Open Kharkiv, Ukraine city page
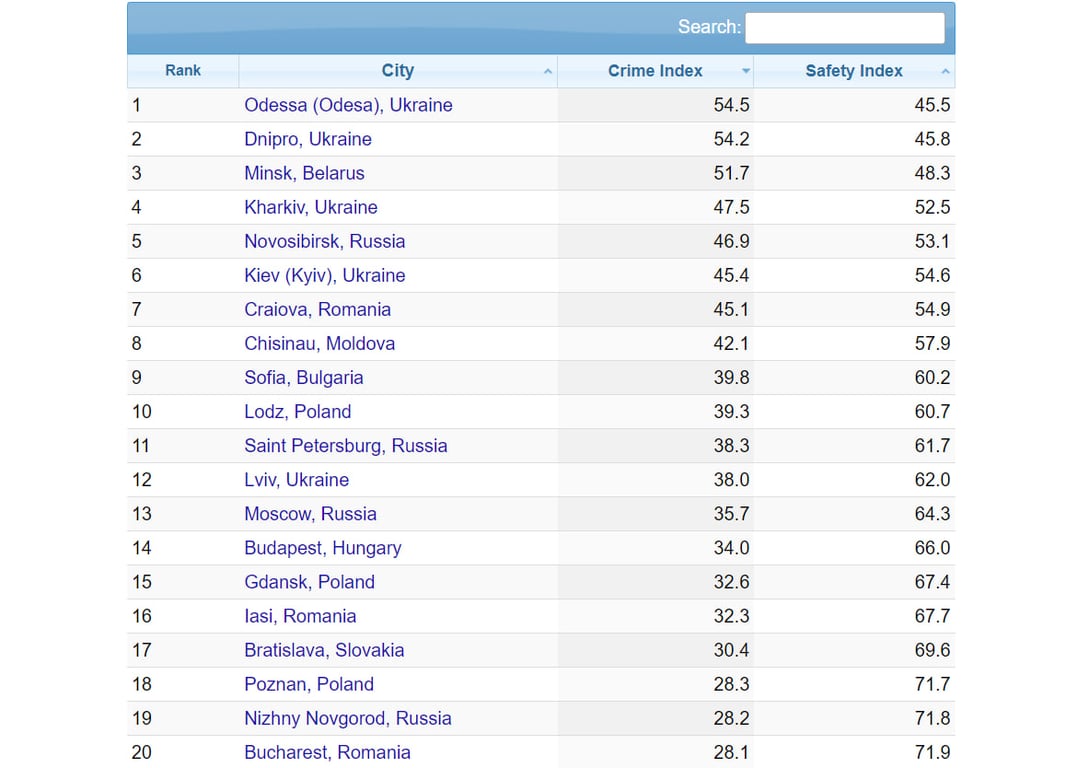 click(x=311, y=207)
